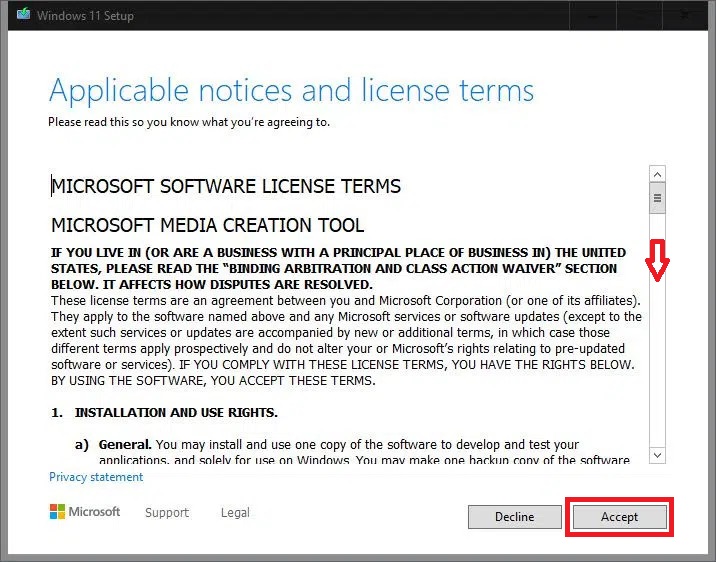Click the 'MICROSOFT SOFTWARE LICENSE TERMS' heading

click(226, 186)
